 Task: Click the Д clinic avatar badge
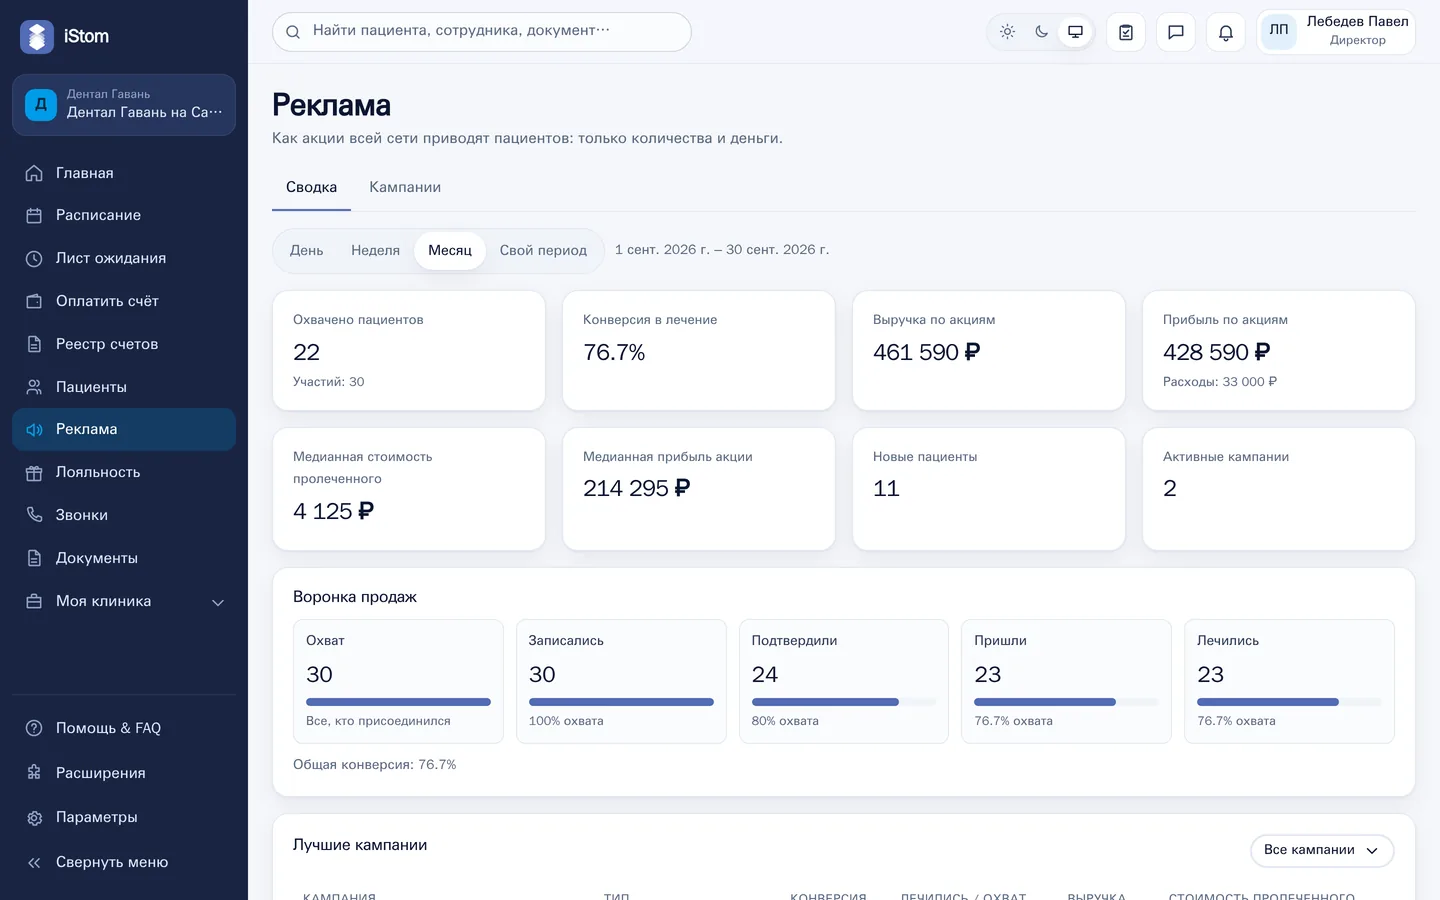pyautogui.click(x=41, y=104)
